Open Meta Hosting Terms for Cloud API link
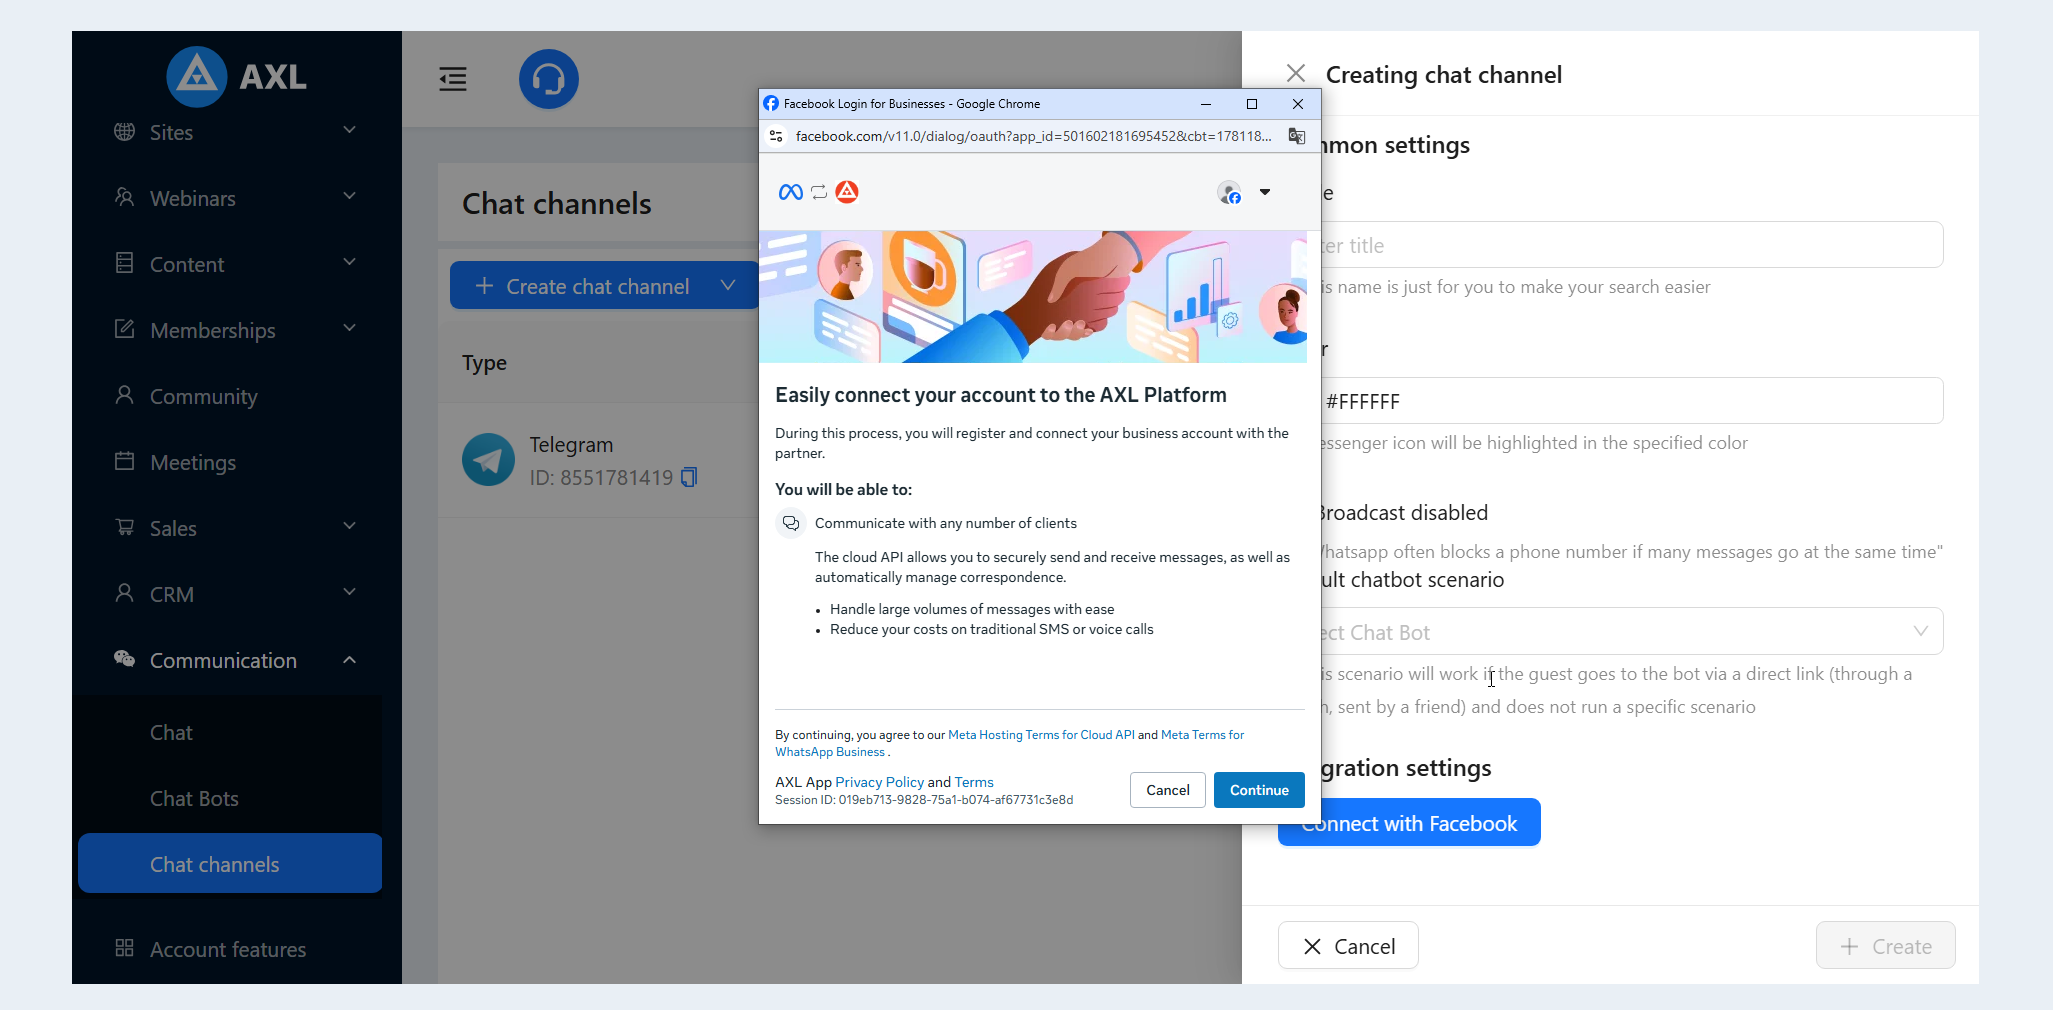Screen dimensions: 2053x1010 click(x=1041, y=735)
